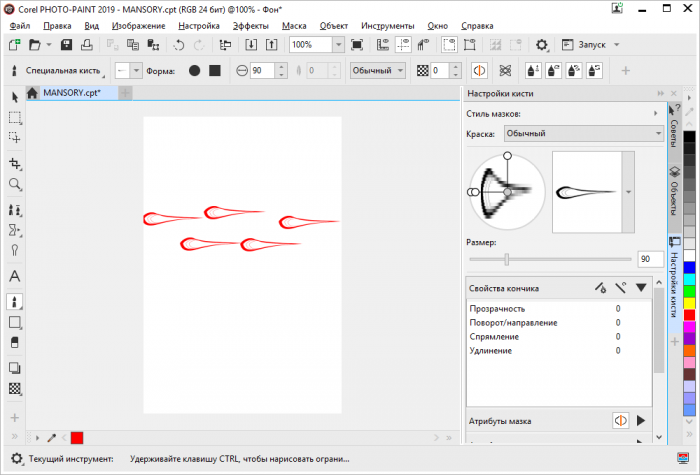
Task: Click the Запуск launch button
Action: point(590,45)
